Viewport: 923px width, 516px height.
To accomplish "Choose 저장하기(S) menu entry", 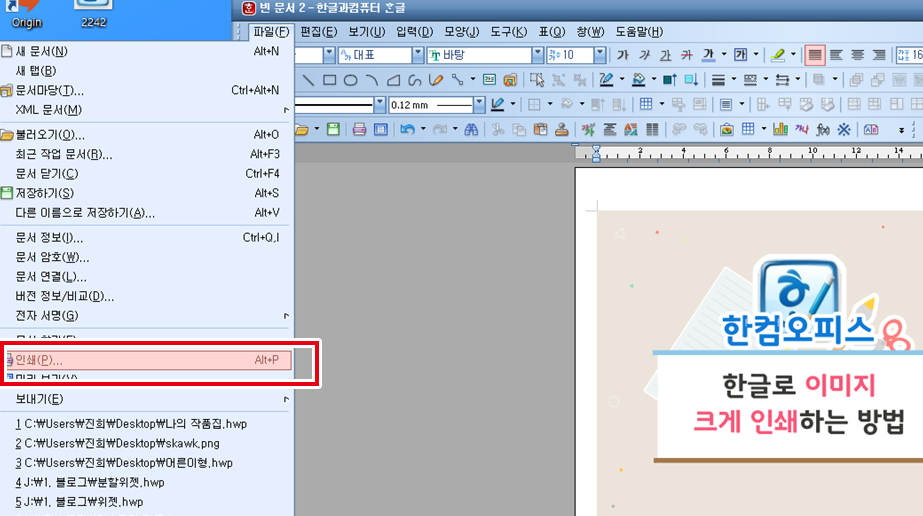I will coord(146,193).
